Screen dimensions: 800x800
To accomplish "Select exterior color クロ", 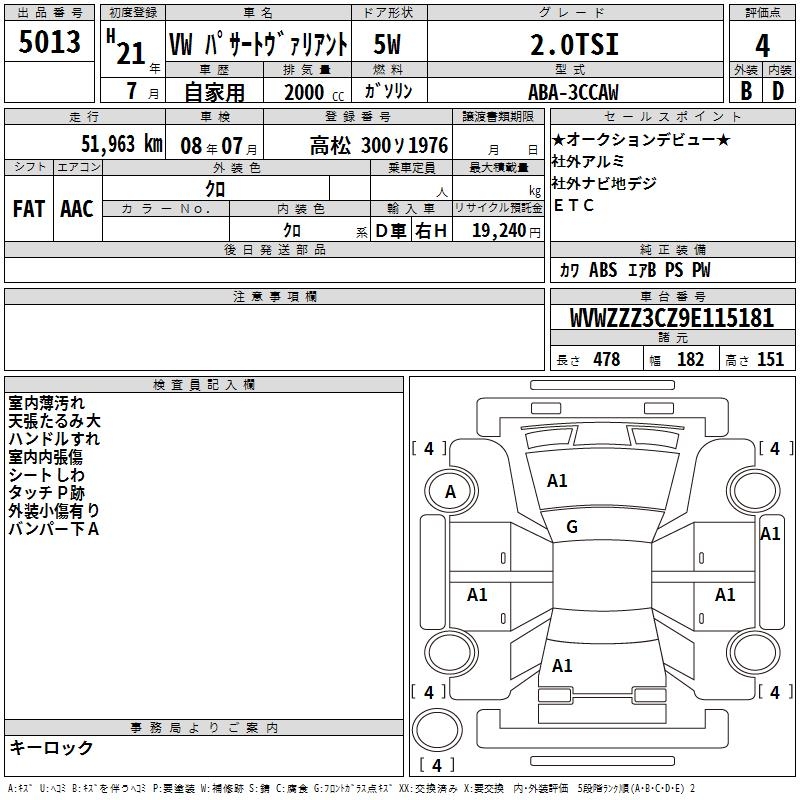I will pyautogui.click(x=215, y=189).
